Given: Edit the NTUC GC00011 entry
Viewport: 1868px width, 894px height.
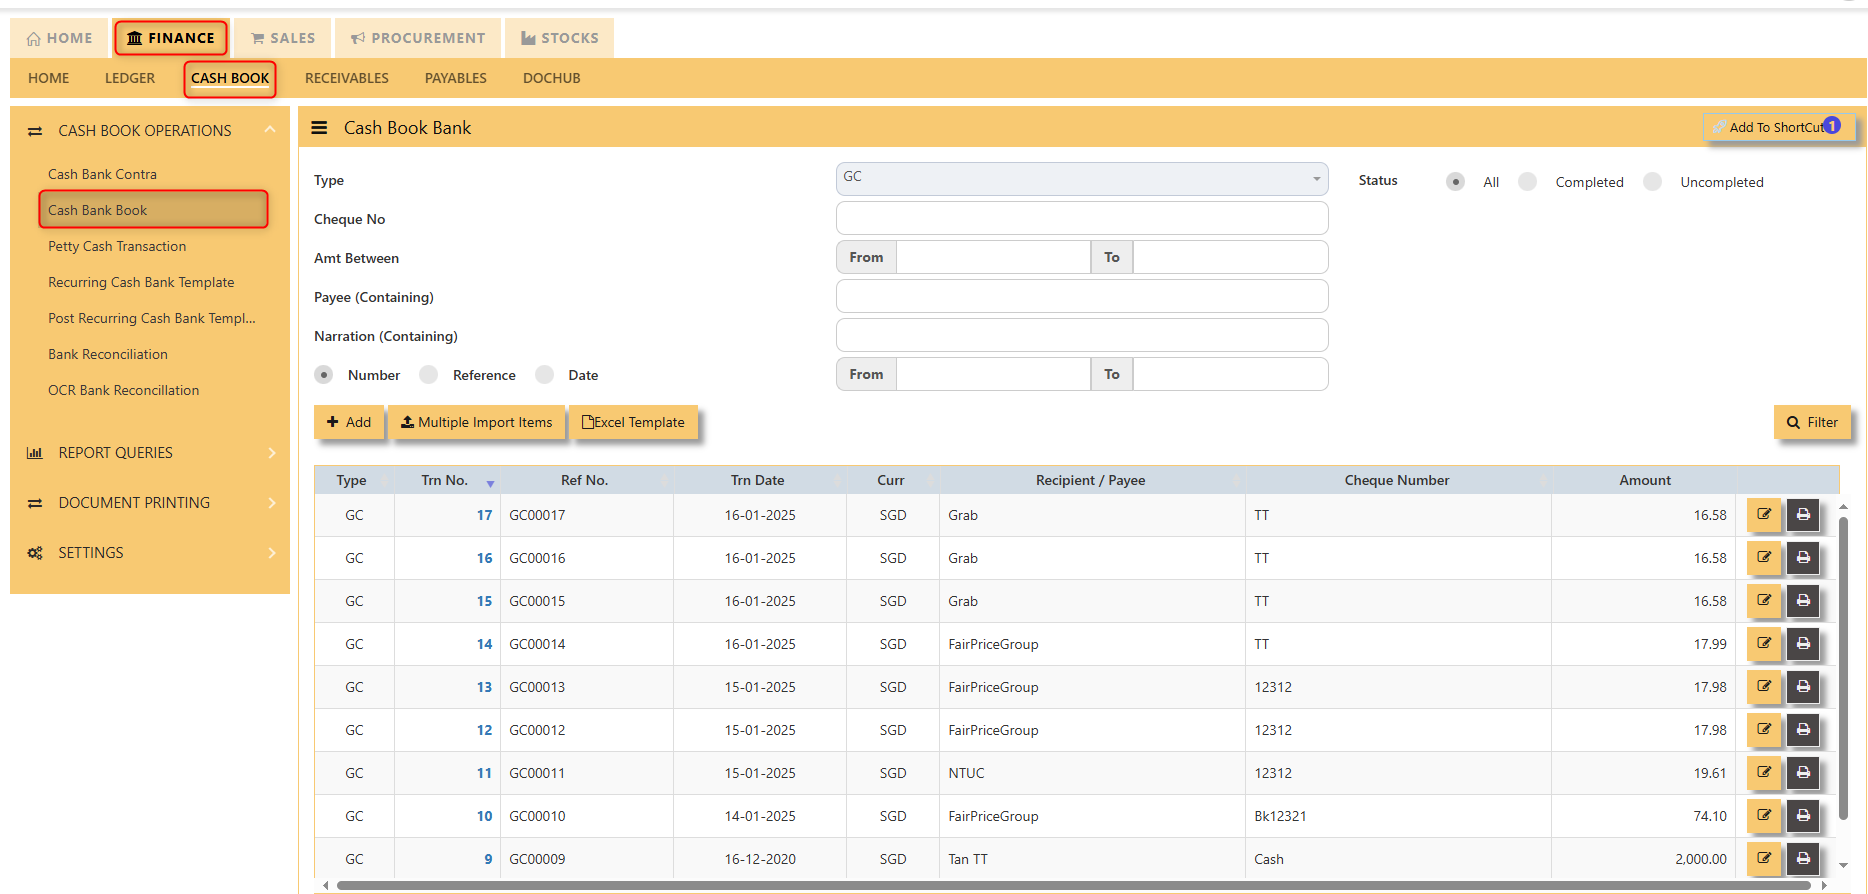Looking at the screenshot, I should click(1764, 773).
